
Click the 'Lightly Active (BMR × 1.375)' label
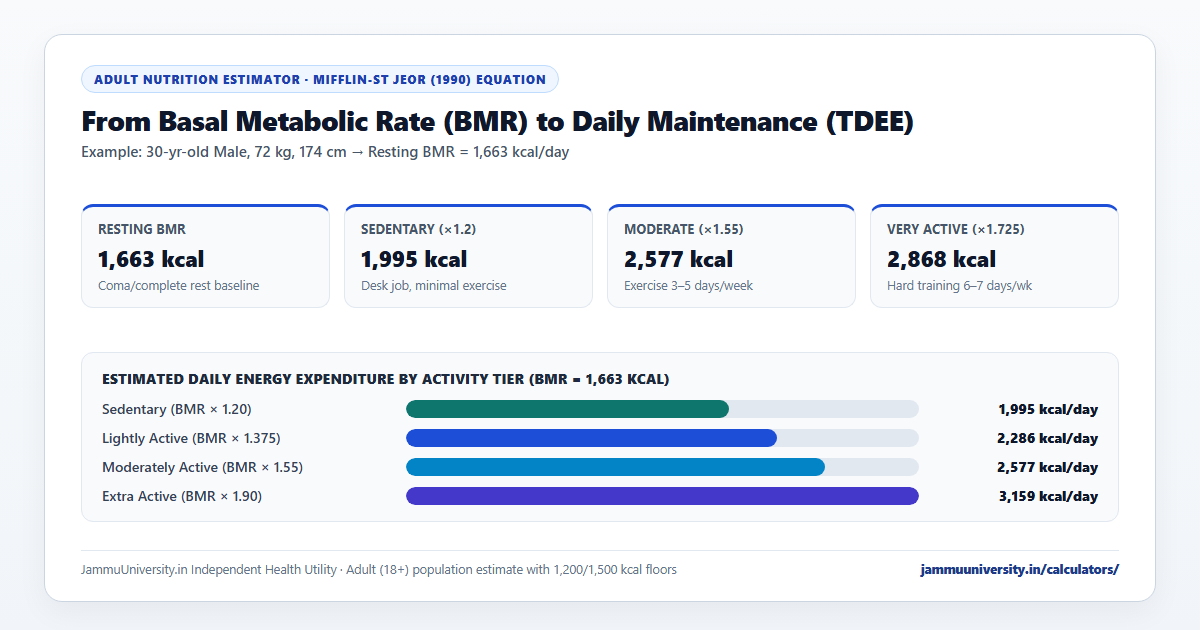pyautogui.click(x=191, y=438)
